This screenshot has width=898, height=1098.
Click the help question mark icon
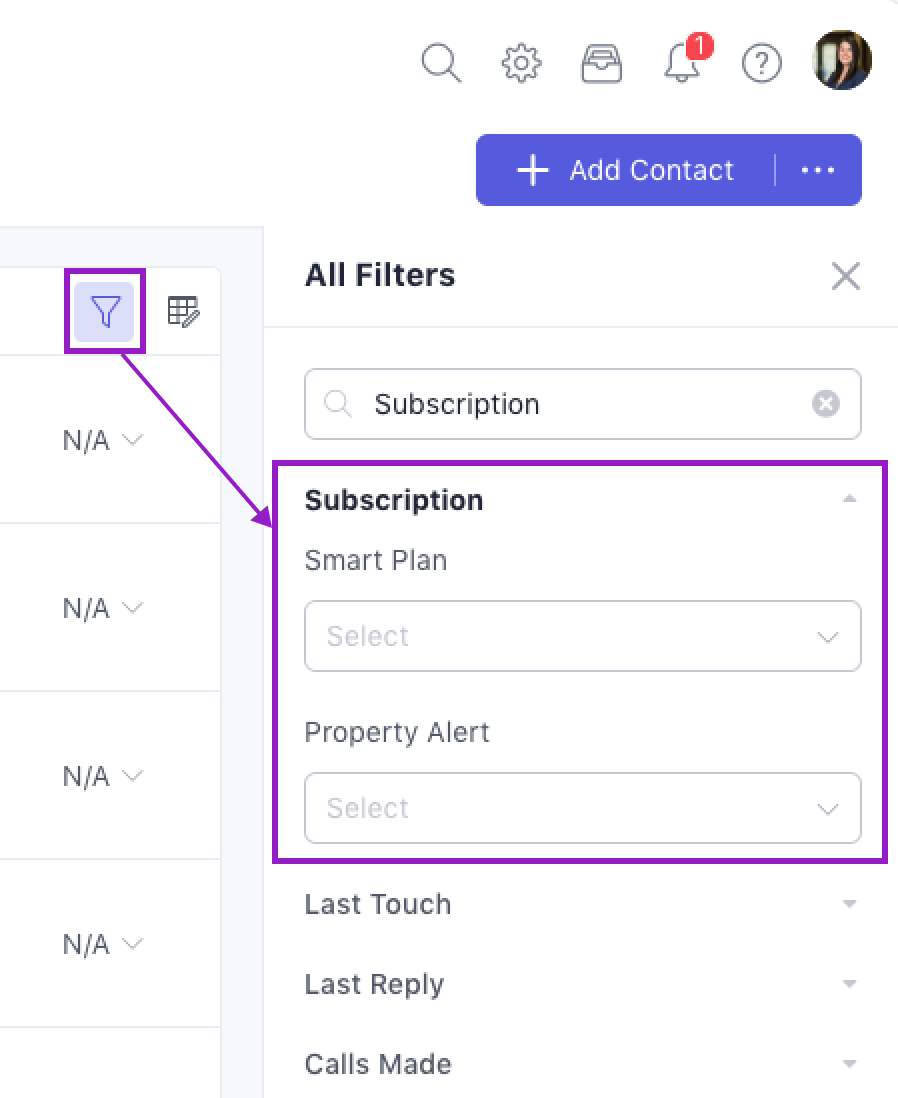click(762, 63)
